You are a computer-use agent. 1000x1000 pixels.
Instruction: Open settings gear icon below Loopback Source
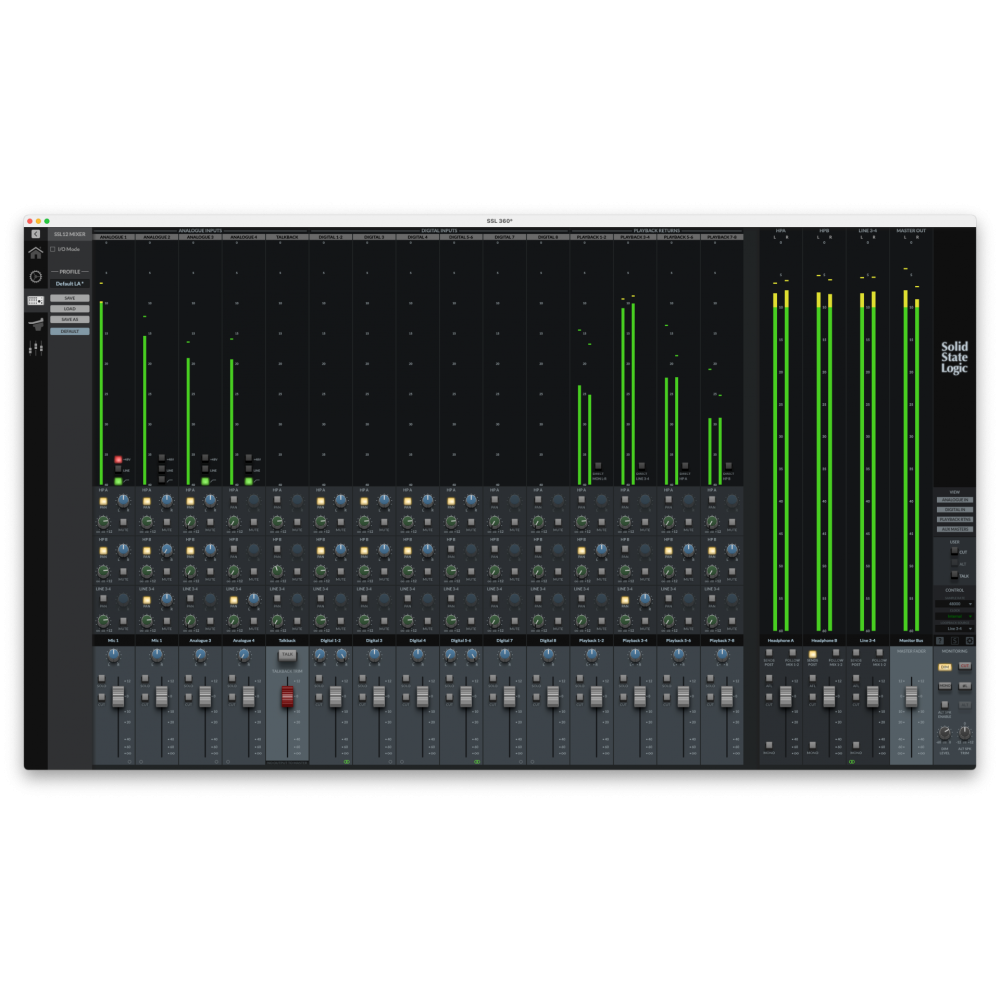(x=969, y=640)
